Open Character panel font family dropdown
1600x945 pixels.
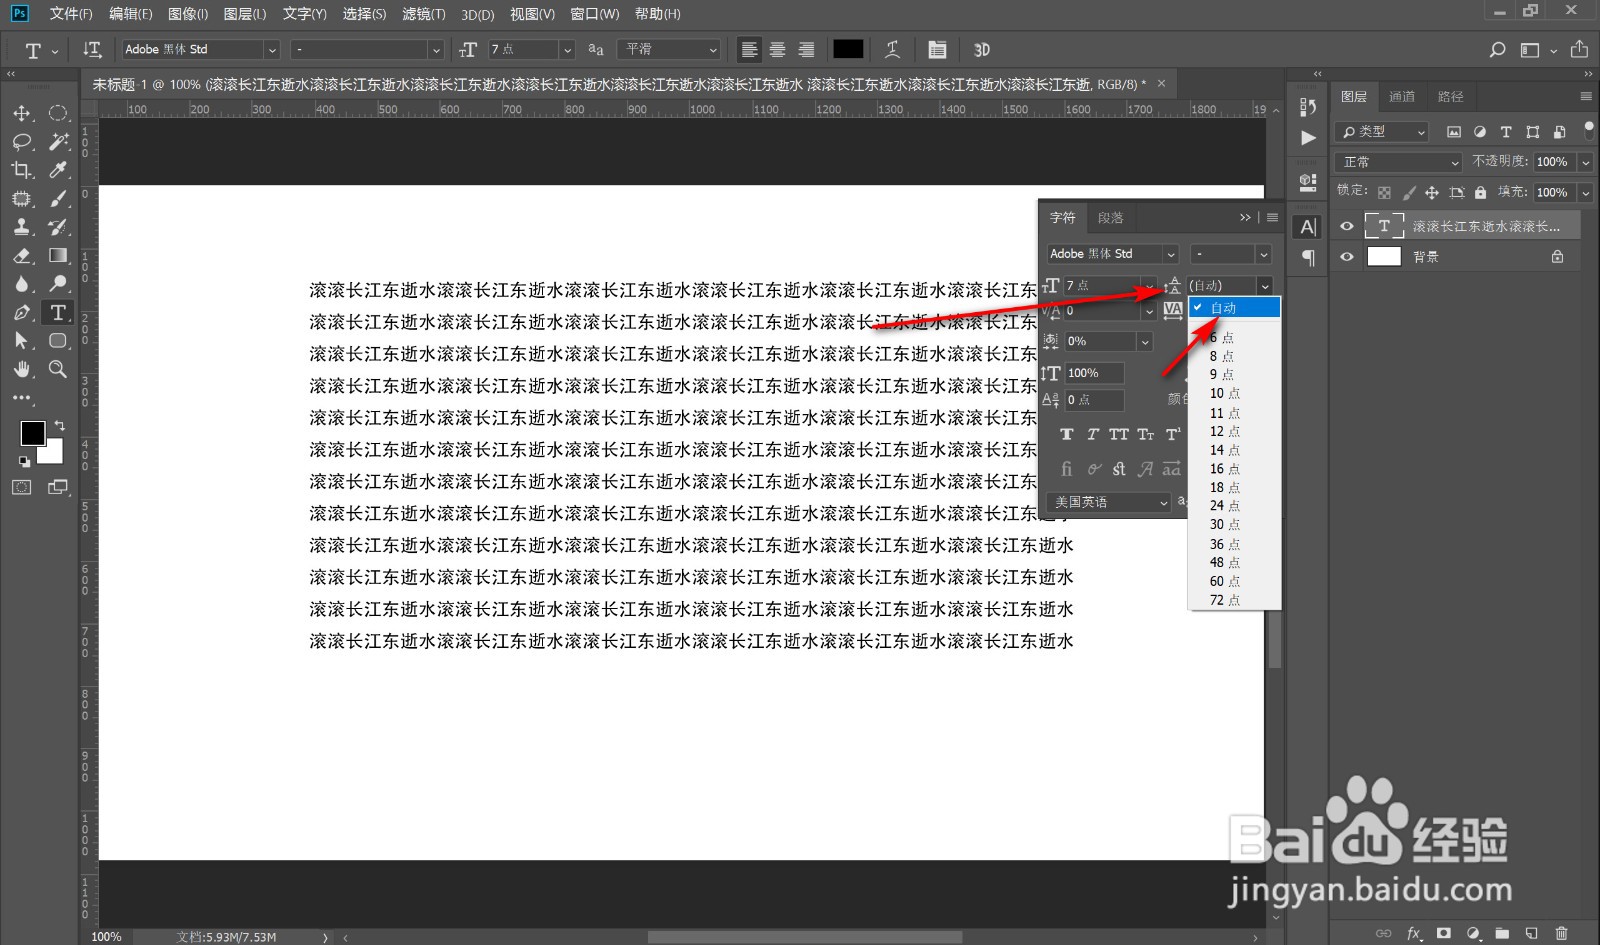1171,254
